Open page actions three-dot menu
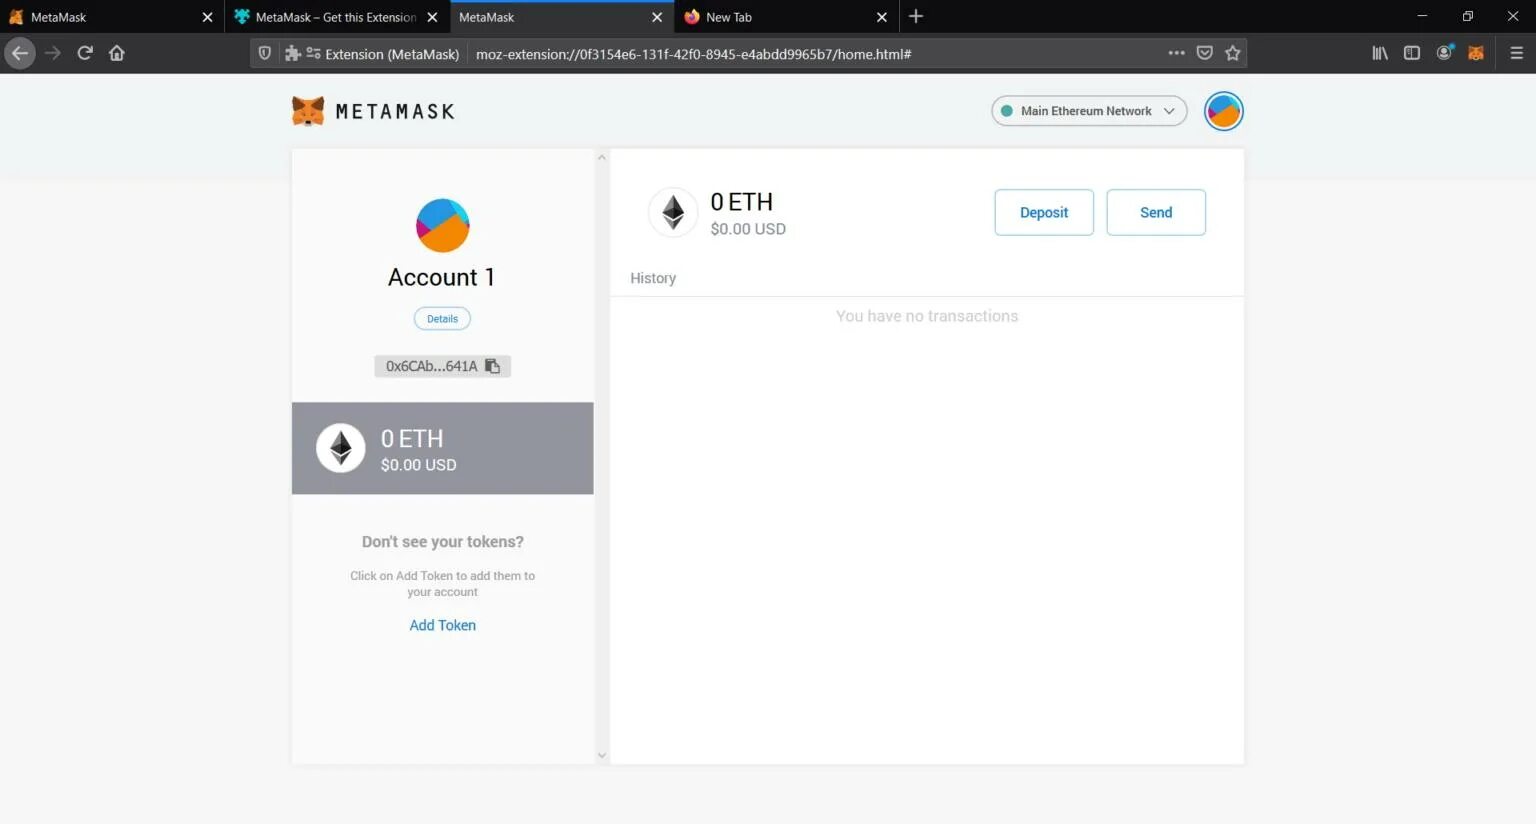This screenshot has width=1536, height=824. tap(1176, 53)
